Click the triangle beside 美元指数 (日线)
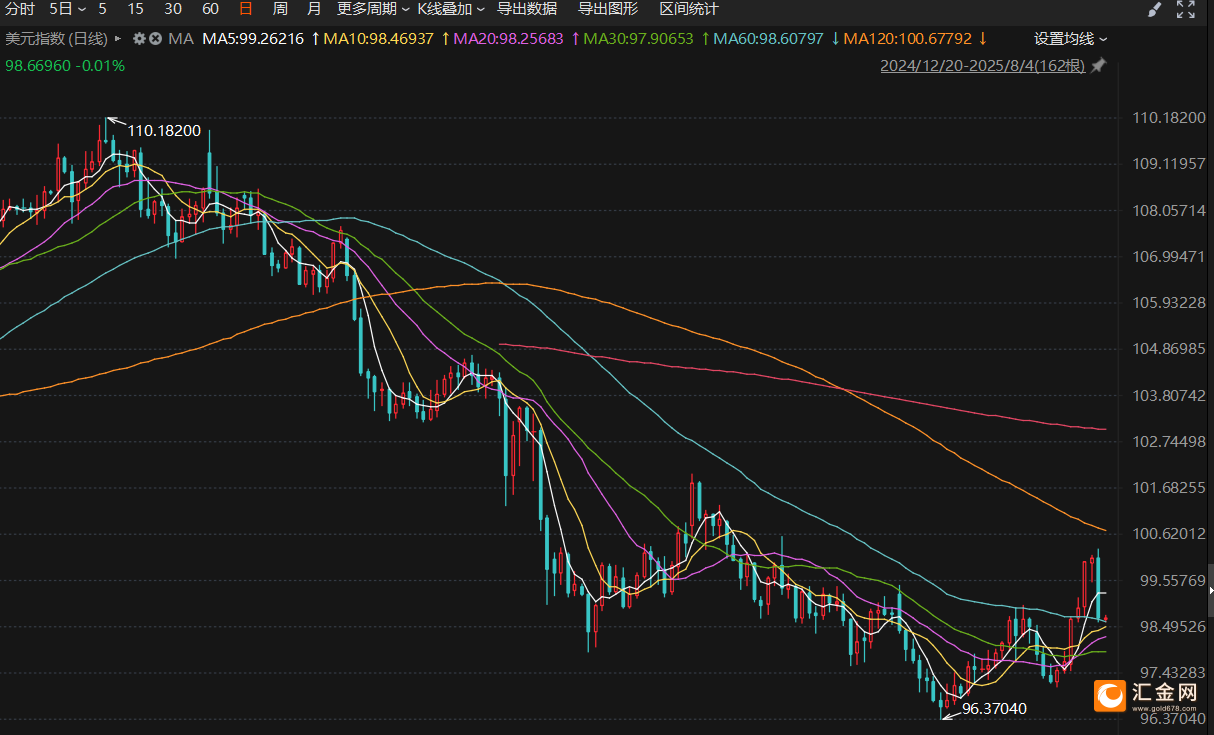 119,39
